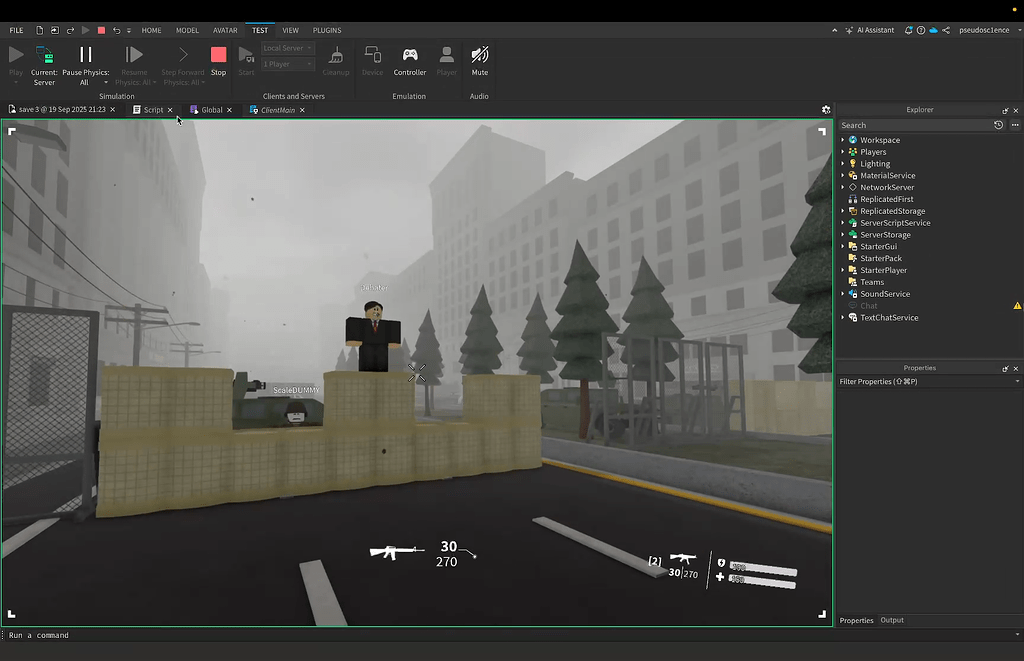Expand the StarterPlayer tree item
Screen dimensions: 1024x661
[841, 270]
